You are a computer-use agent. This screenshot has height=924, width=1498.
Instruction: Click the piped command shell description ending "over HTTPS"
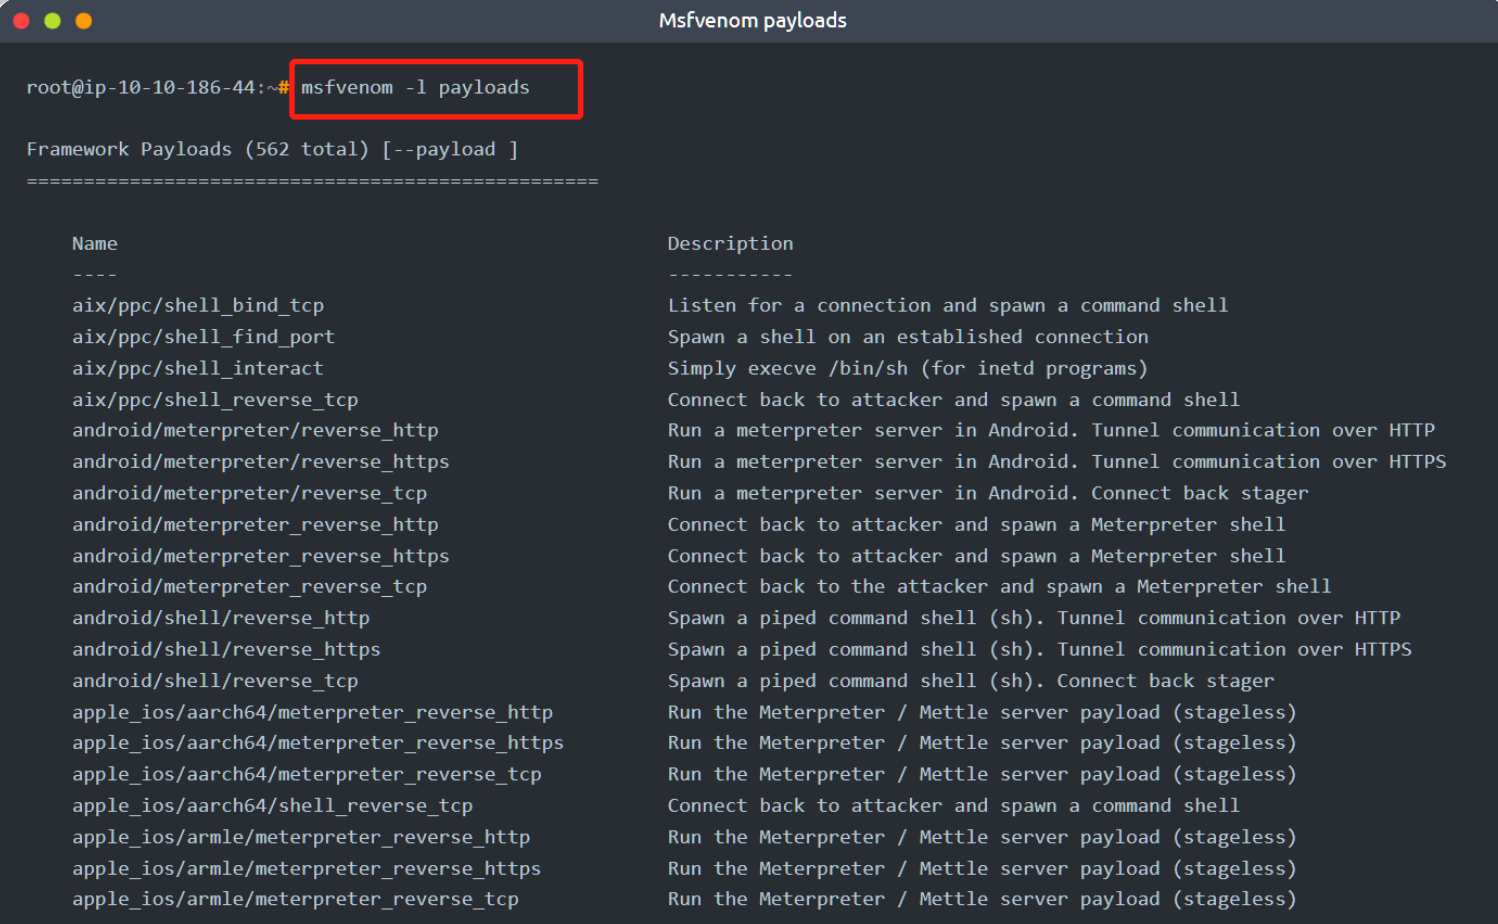click(x=1040, y=650)
